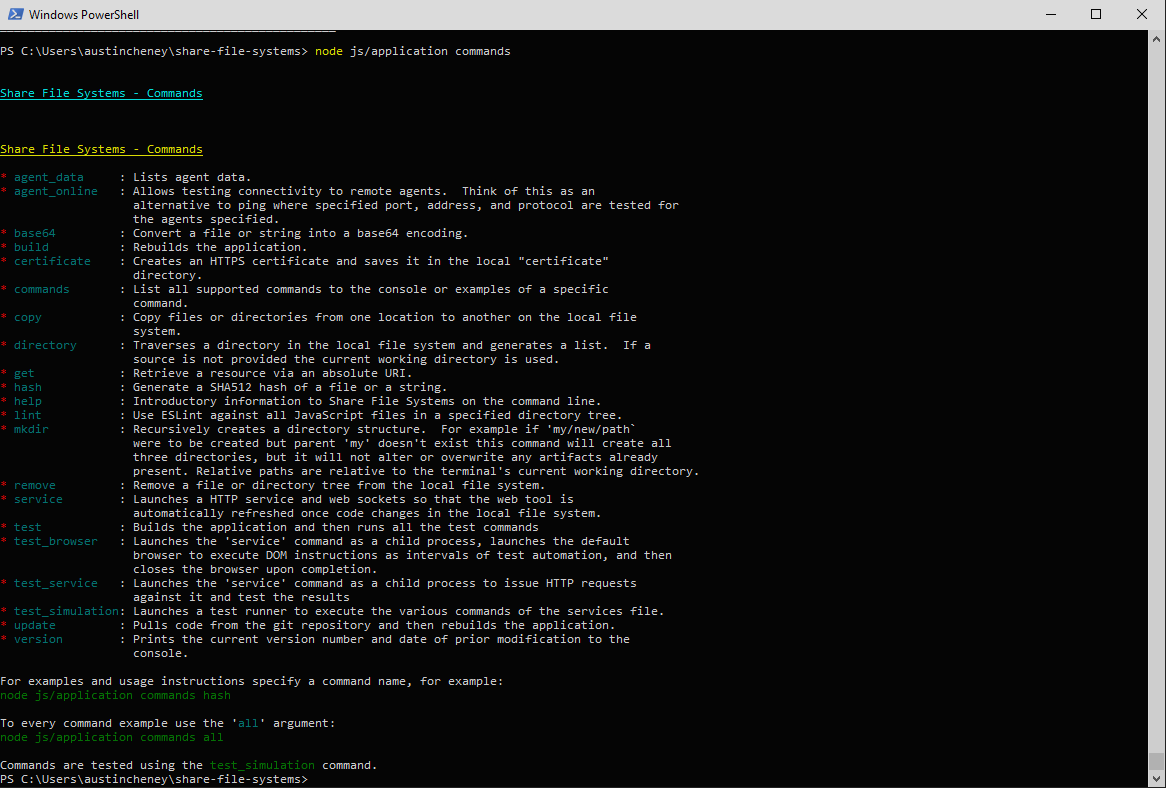Viewport: 1166px width, 788px height.
Task: Click the 'copy' command name
Action: click(x=28, y=317)
